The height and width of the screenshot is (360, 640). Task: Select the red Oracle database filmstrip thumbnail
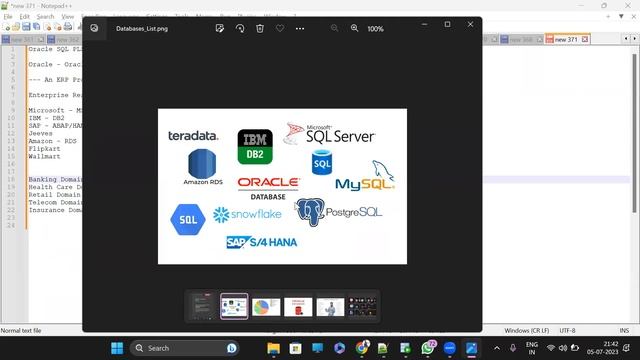[x=298, y=307]
